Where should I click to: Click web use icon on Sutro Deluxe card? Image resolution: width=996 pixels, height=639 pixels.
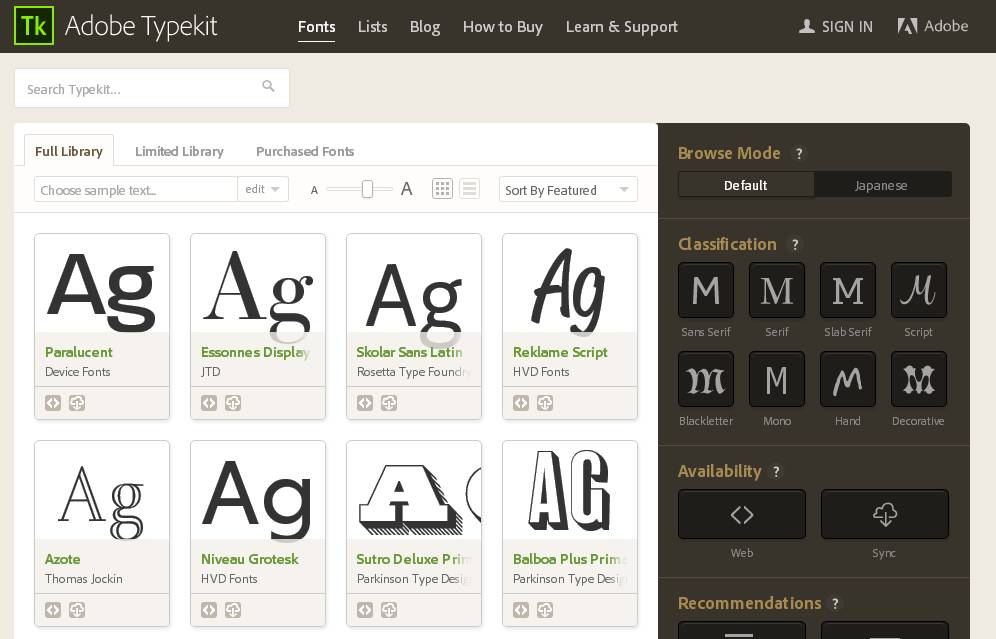[365, 610]
